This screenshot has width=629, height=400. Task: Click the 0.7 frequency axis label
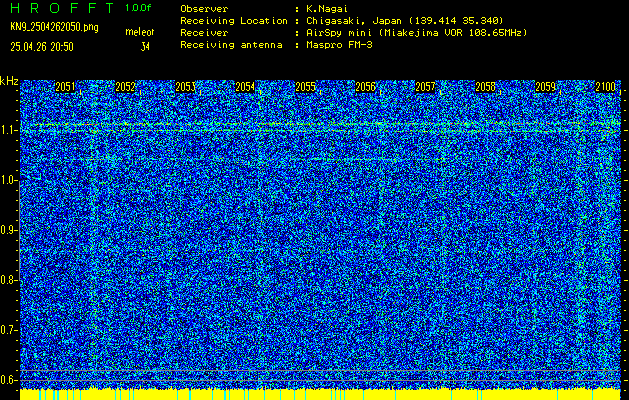coord(7,330)
